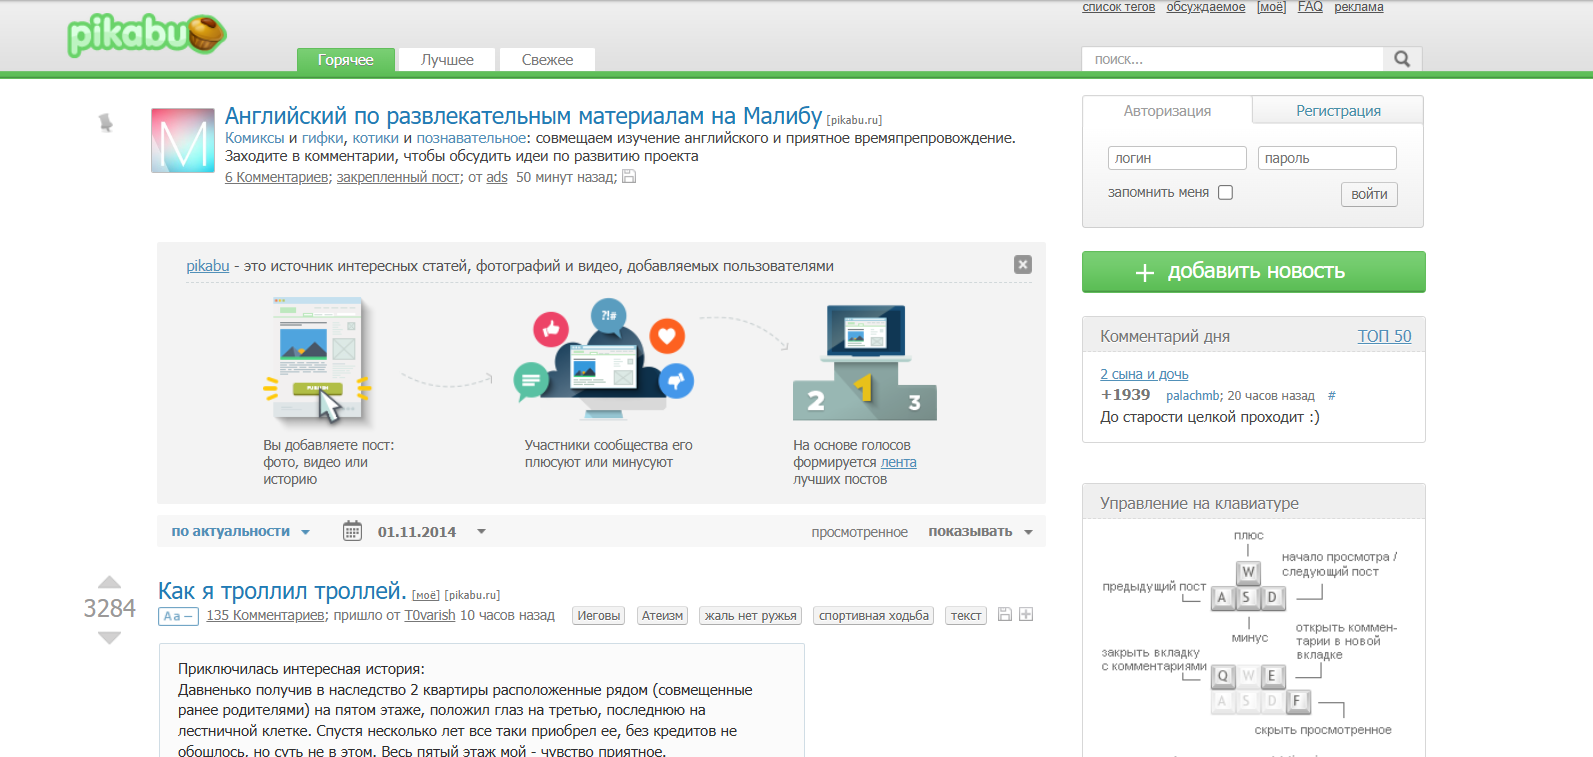Open the "ТОП 50" link
This screenshot has height=757, width=1593.
pyautogui.click(x=1383, y=336)
